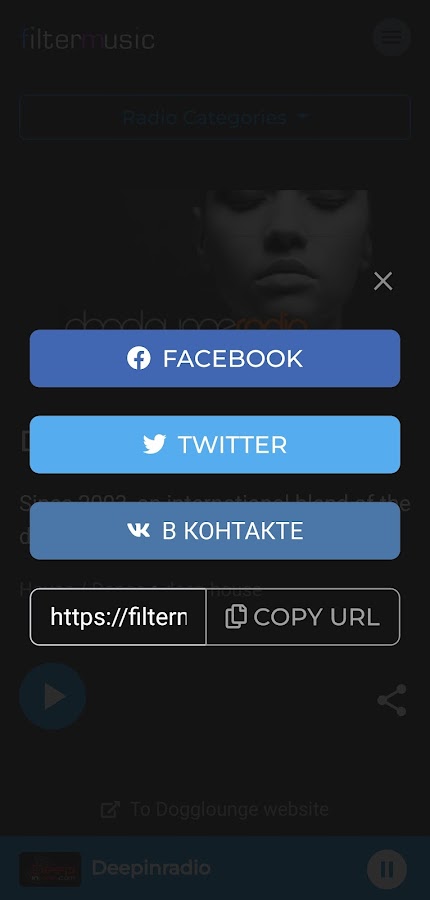
Task: Share station via VKontakte button
Action: (x=215, y=531)
